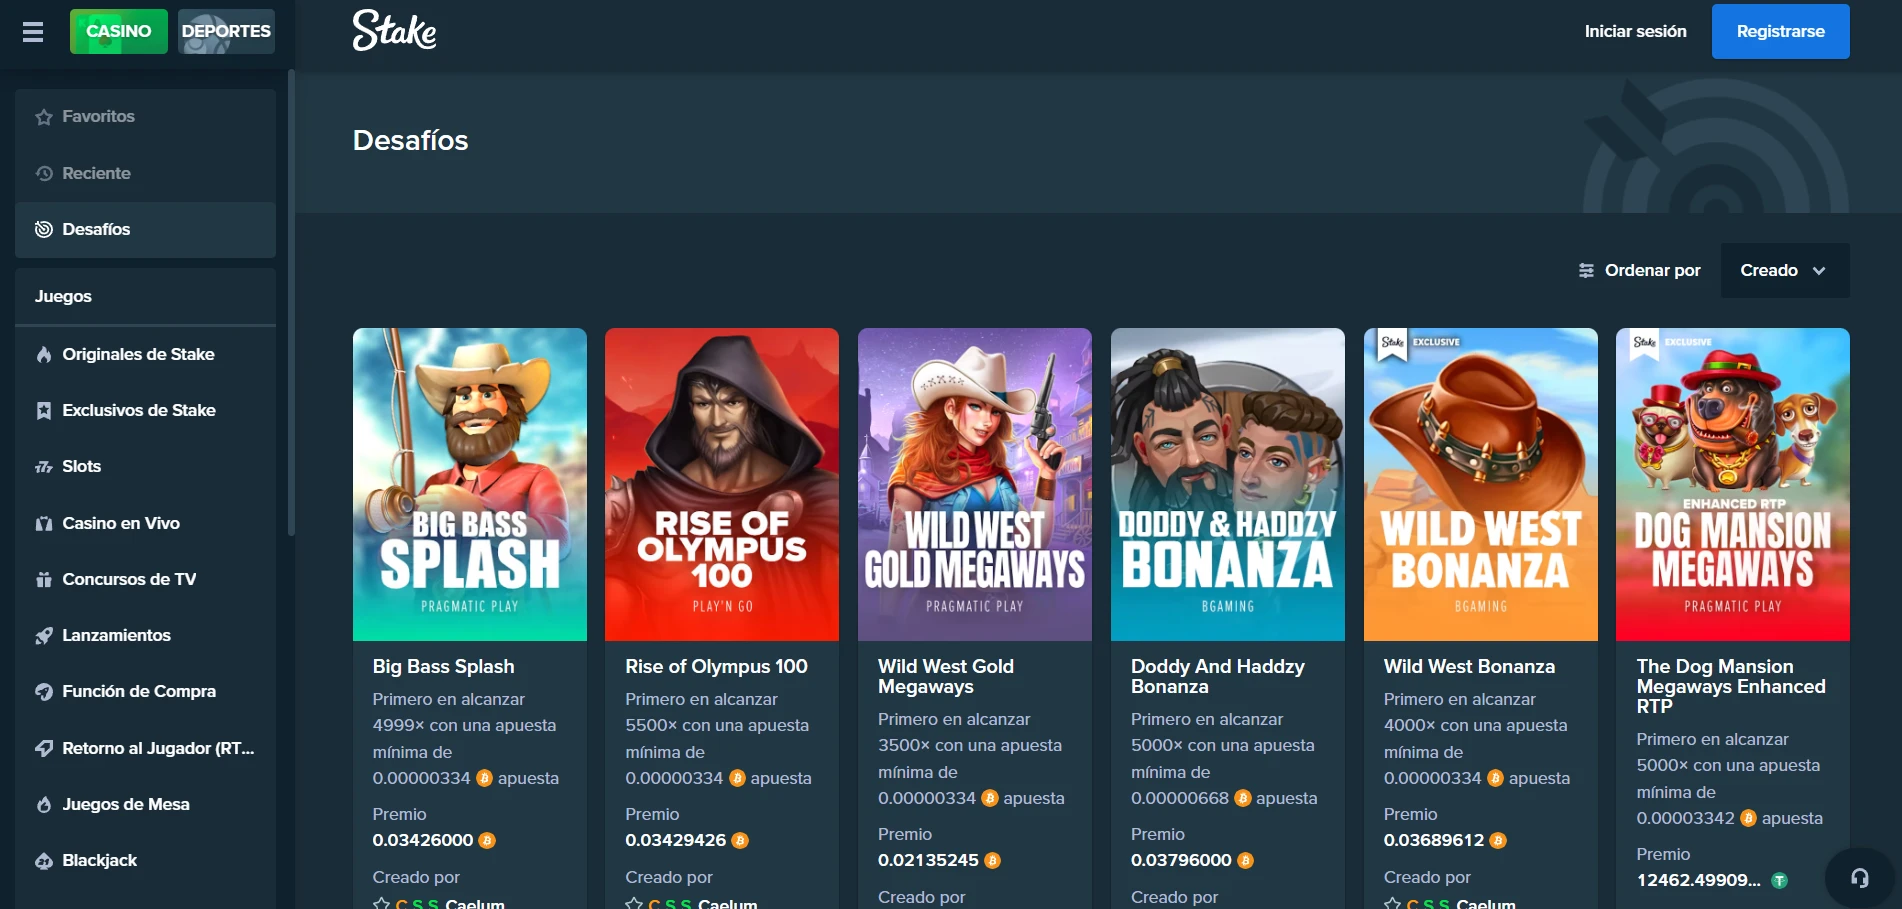The height and width of the screenshot is (909, 1902).
Task: Click the Lanzamientos rocket icon
Action: tap(44, 635)
